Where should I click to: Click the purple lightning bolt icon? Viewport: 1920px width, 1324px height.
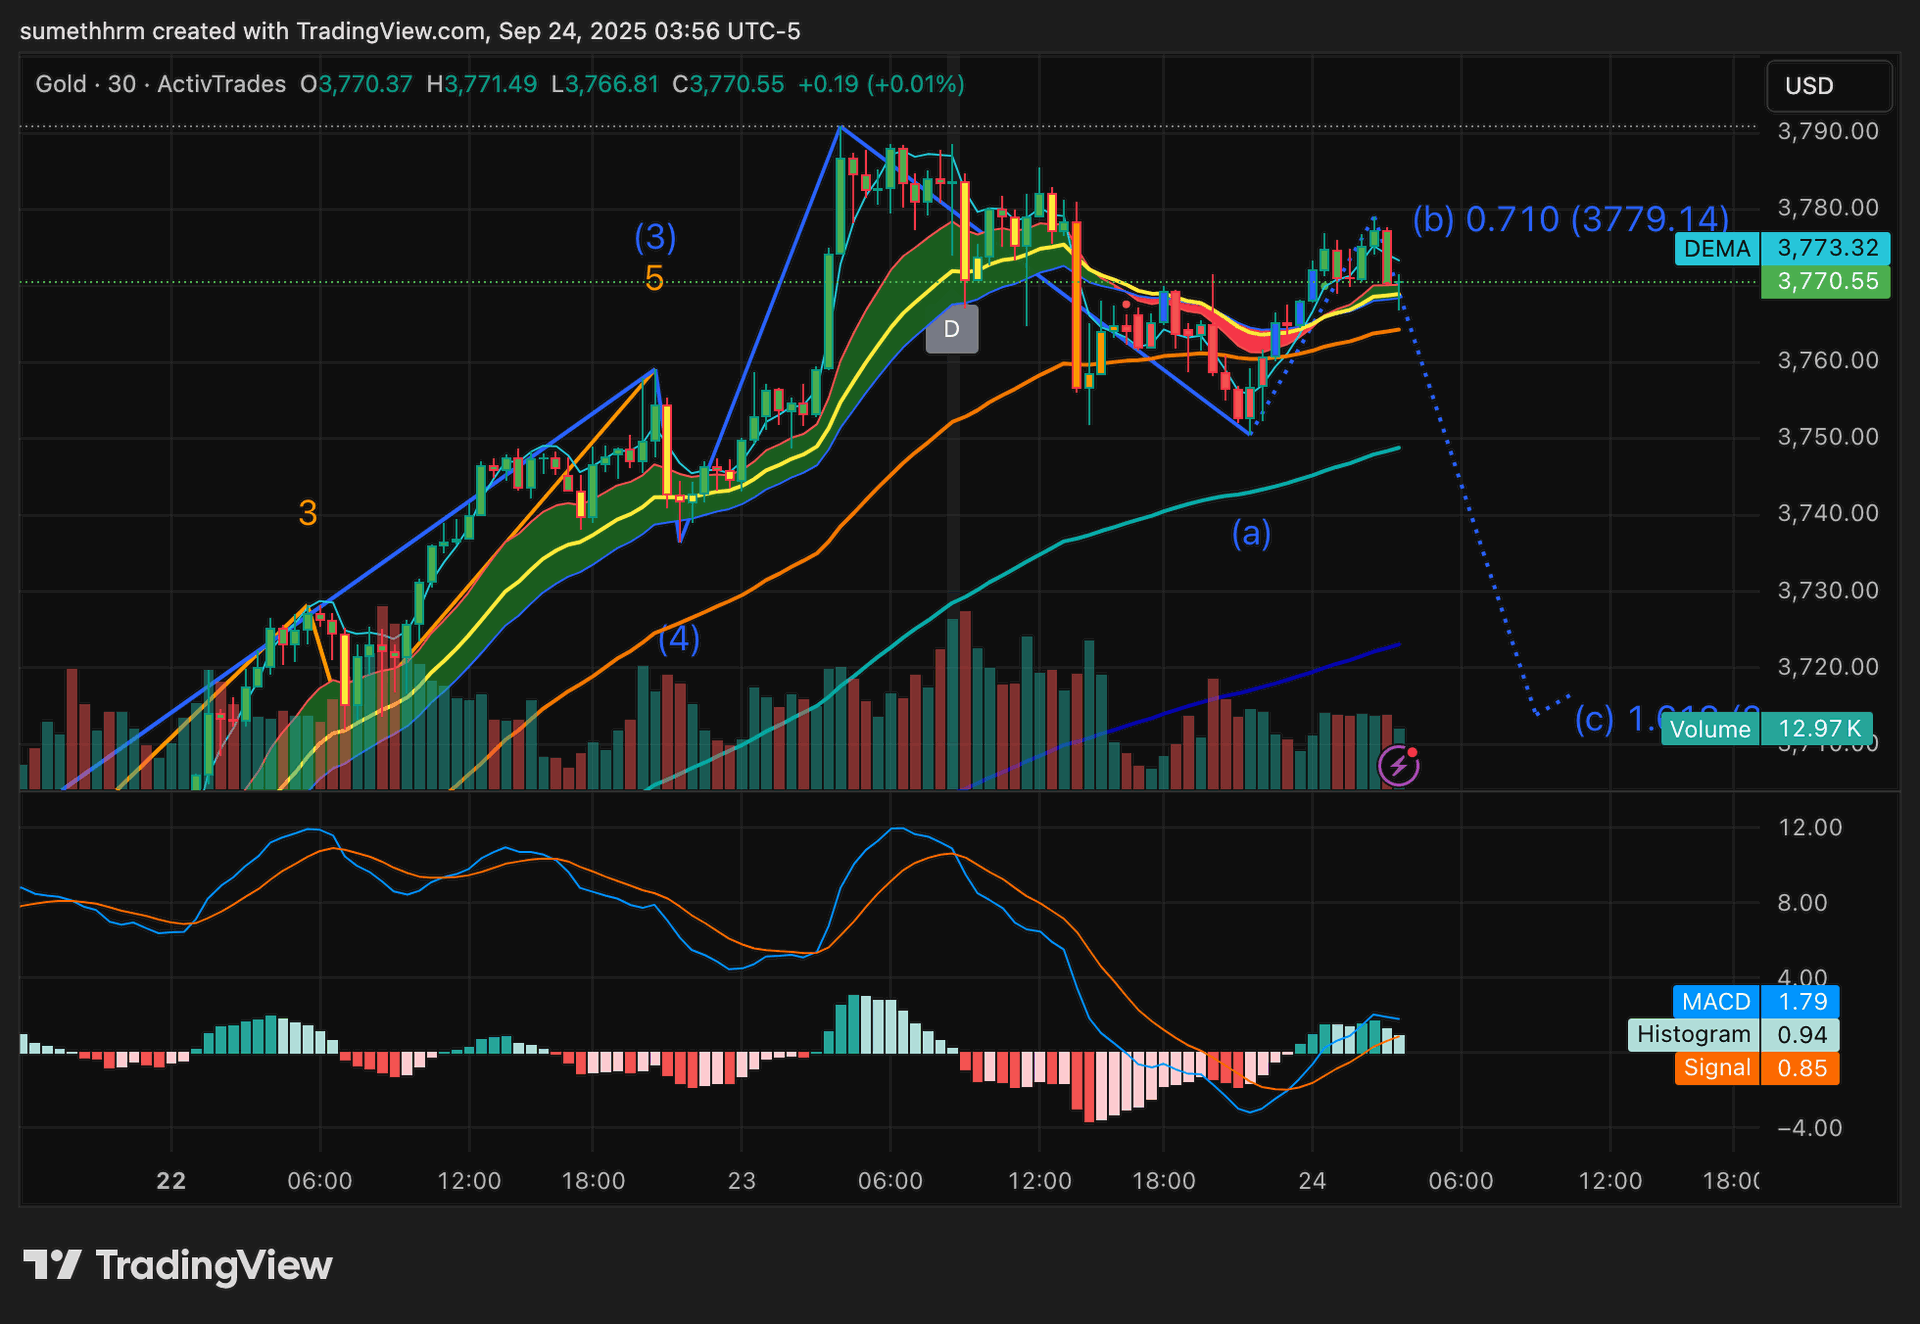[1398, 767]
